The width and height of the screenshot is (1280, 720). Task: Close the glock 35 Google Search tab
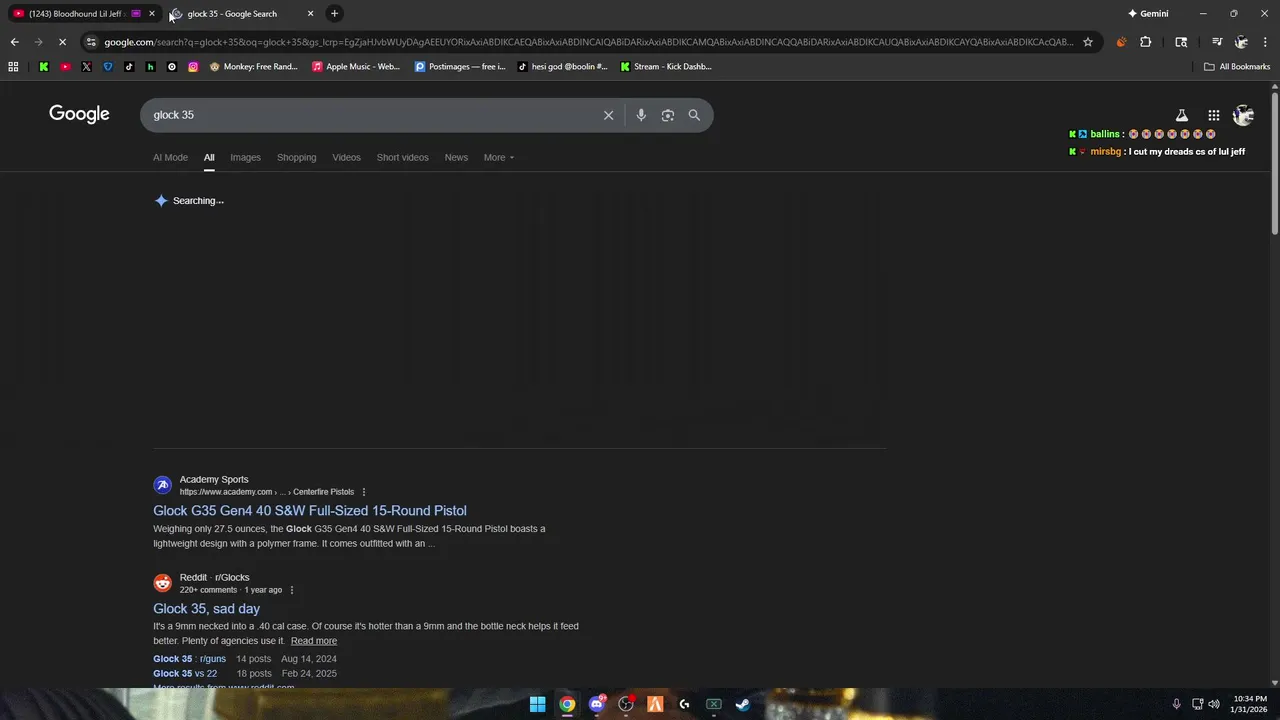pyautogui.click(x=310, y=14)
